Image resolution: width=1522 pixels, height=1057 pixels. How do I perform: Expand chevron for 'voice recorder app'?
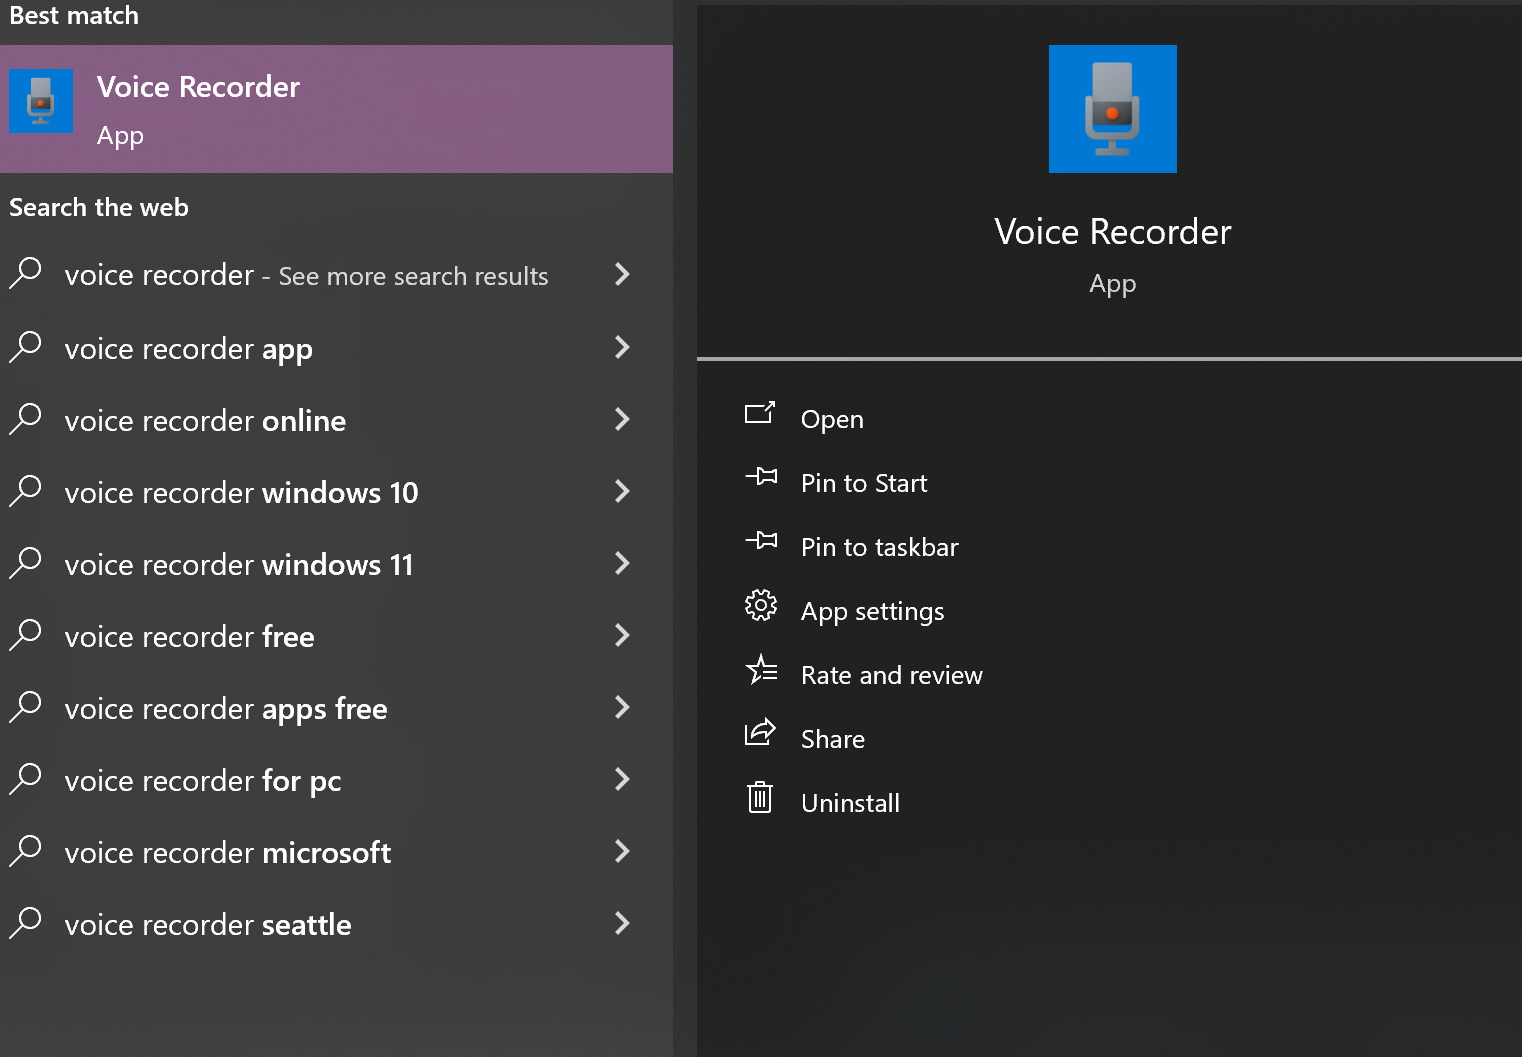pyautogui.click(x=622, y=347)
